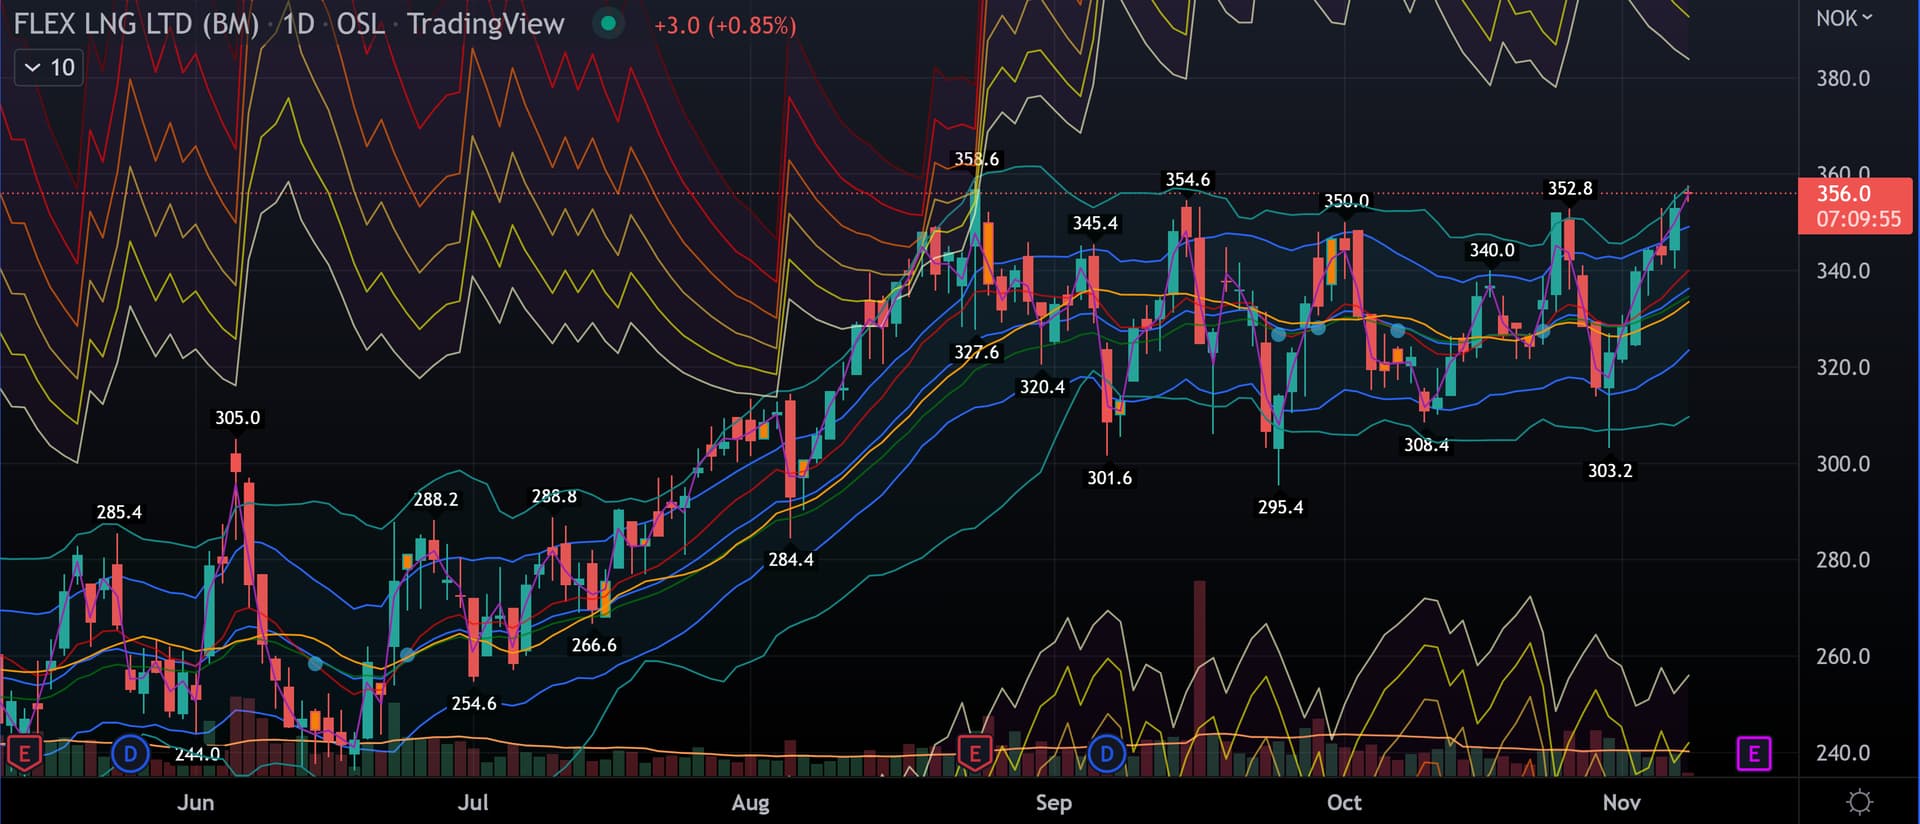This screenshot has height=824, width=1920.
Task: Click the purple upcoming earnings E marker
Action: [x=1753, y=753]
